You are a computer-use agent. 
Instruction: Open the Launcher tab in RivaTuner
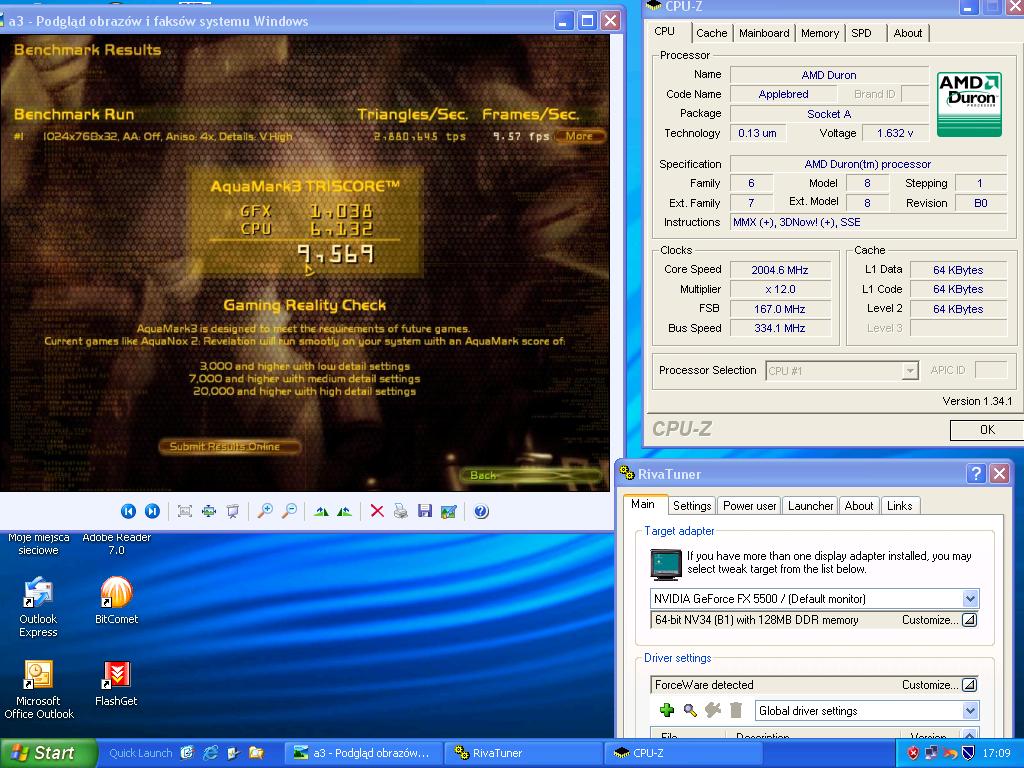[x=810, y=505]
